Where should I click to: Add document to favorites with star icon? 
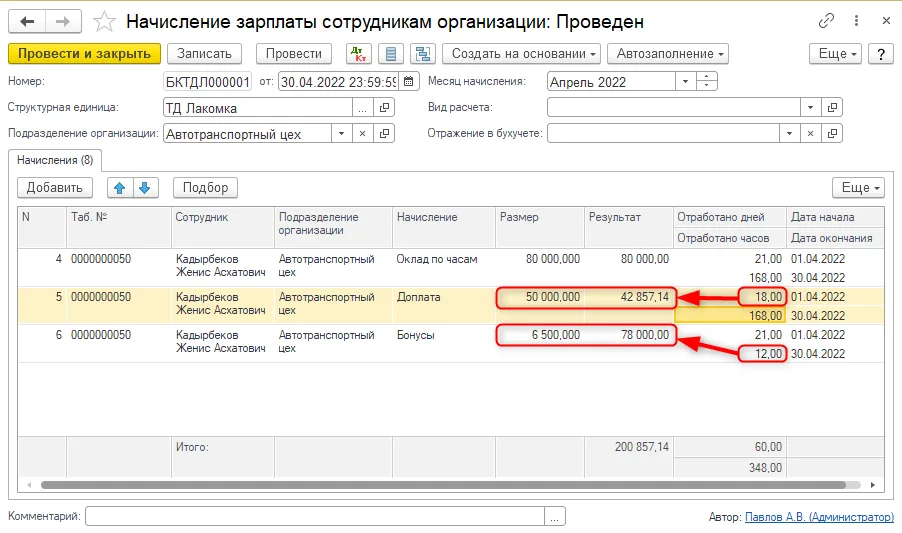pos(104,22)
